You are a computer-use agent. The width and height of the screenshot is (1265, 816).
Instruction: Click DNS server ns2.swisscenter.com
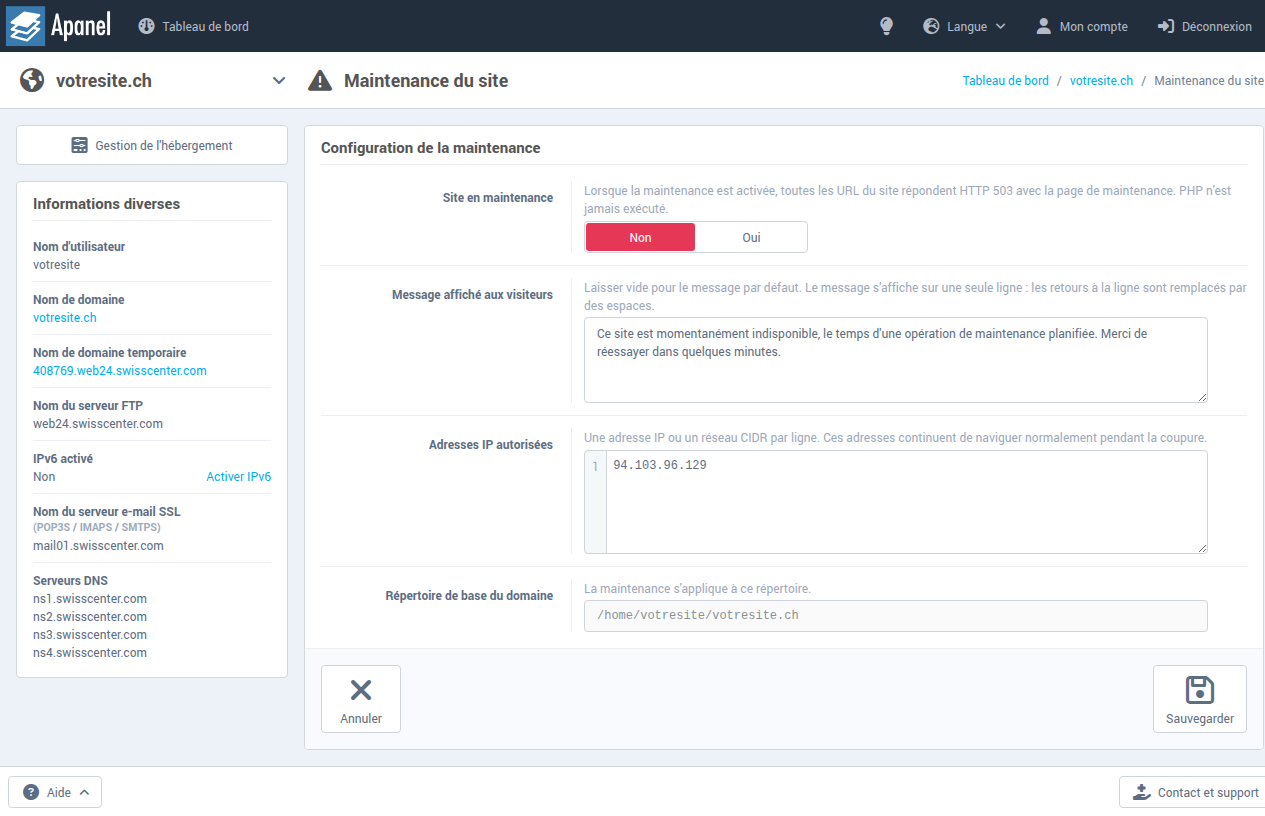pyautogui.click(x=90, y=617)
